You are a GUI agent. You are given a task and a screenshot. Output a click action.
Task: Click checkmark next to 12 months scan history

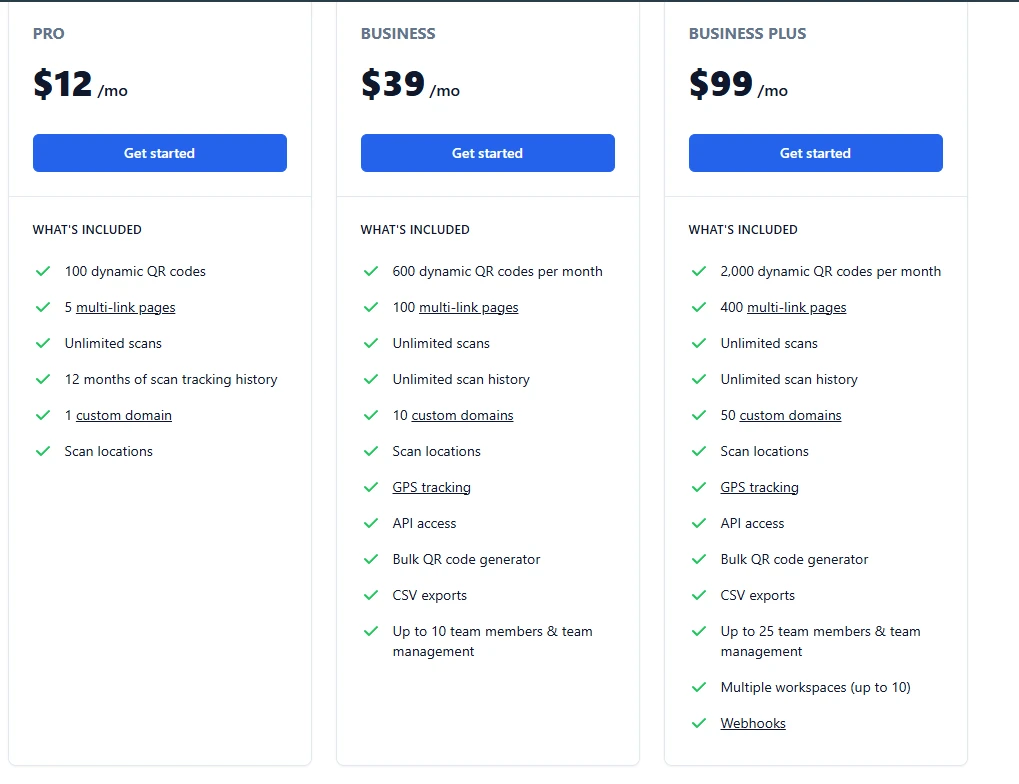point(43,379)
